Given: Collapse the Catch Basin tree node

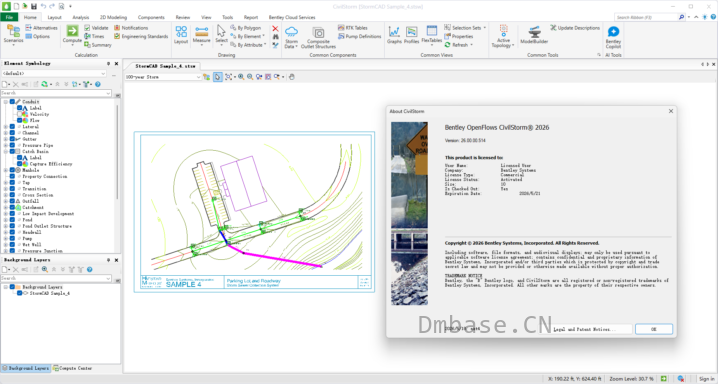Looking at the screenshot, I should [x=5, y=151].
